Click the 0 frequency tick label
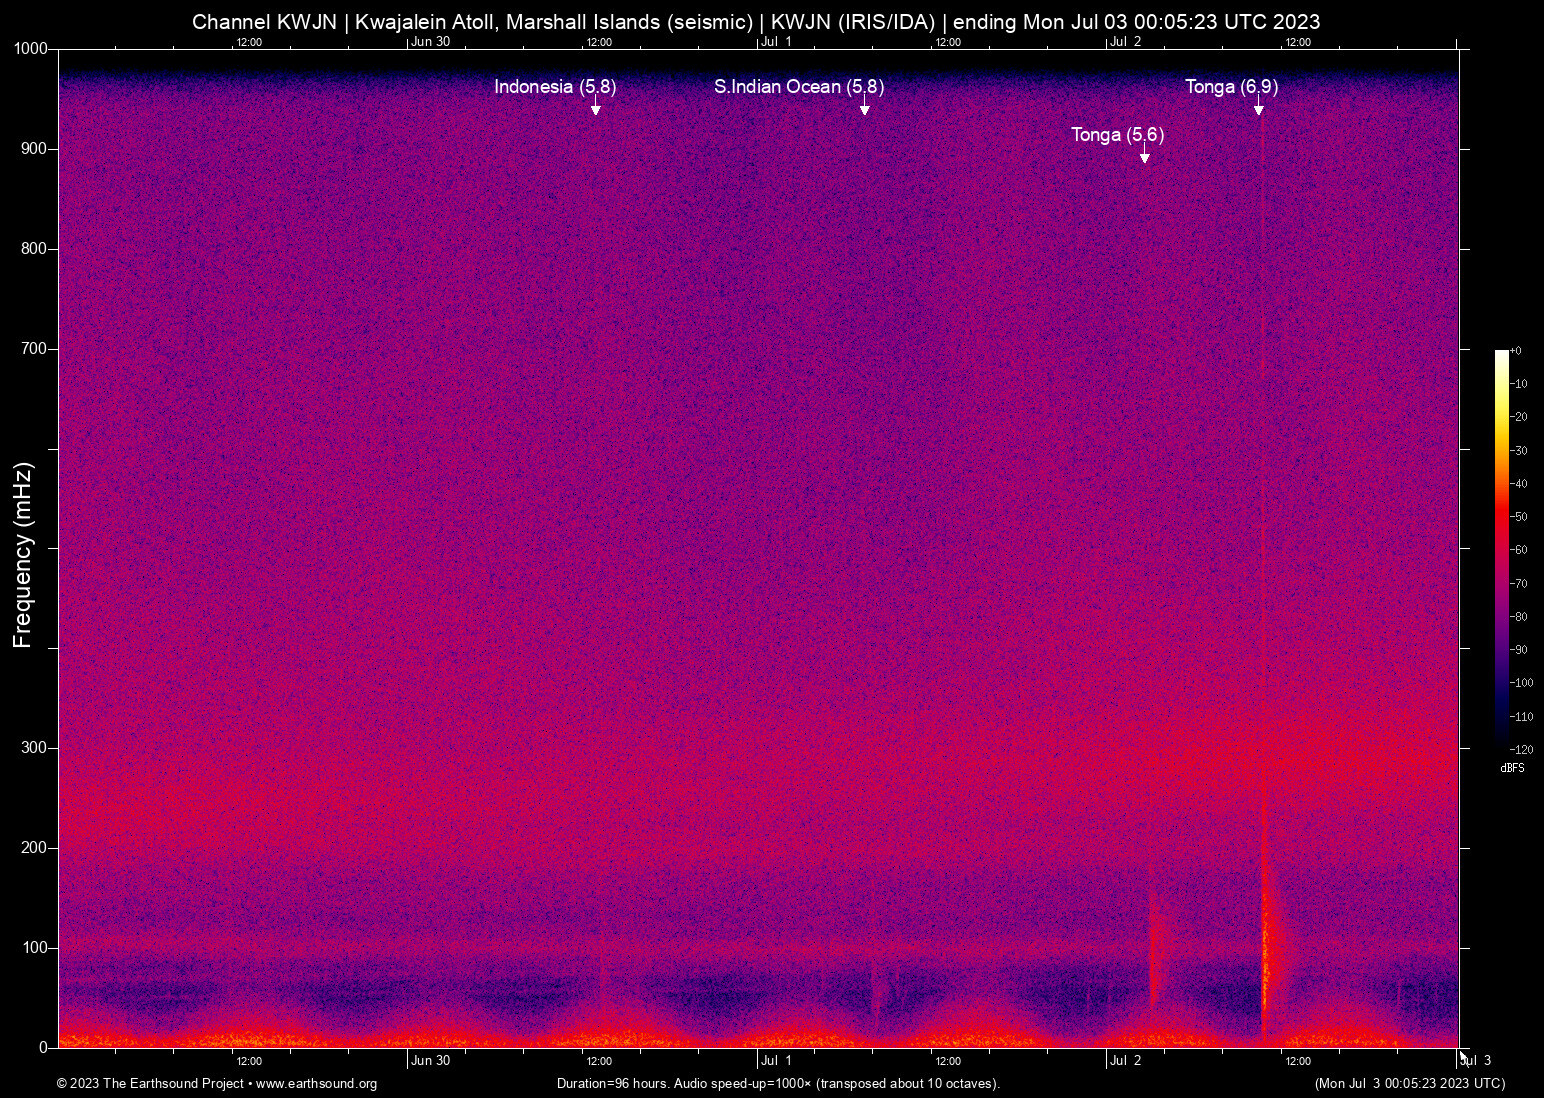Image resolution: width=1544 pixels, height=1098 pixels. pyautogui.click(x=43, y=1048)
